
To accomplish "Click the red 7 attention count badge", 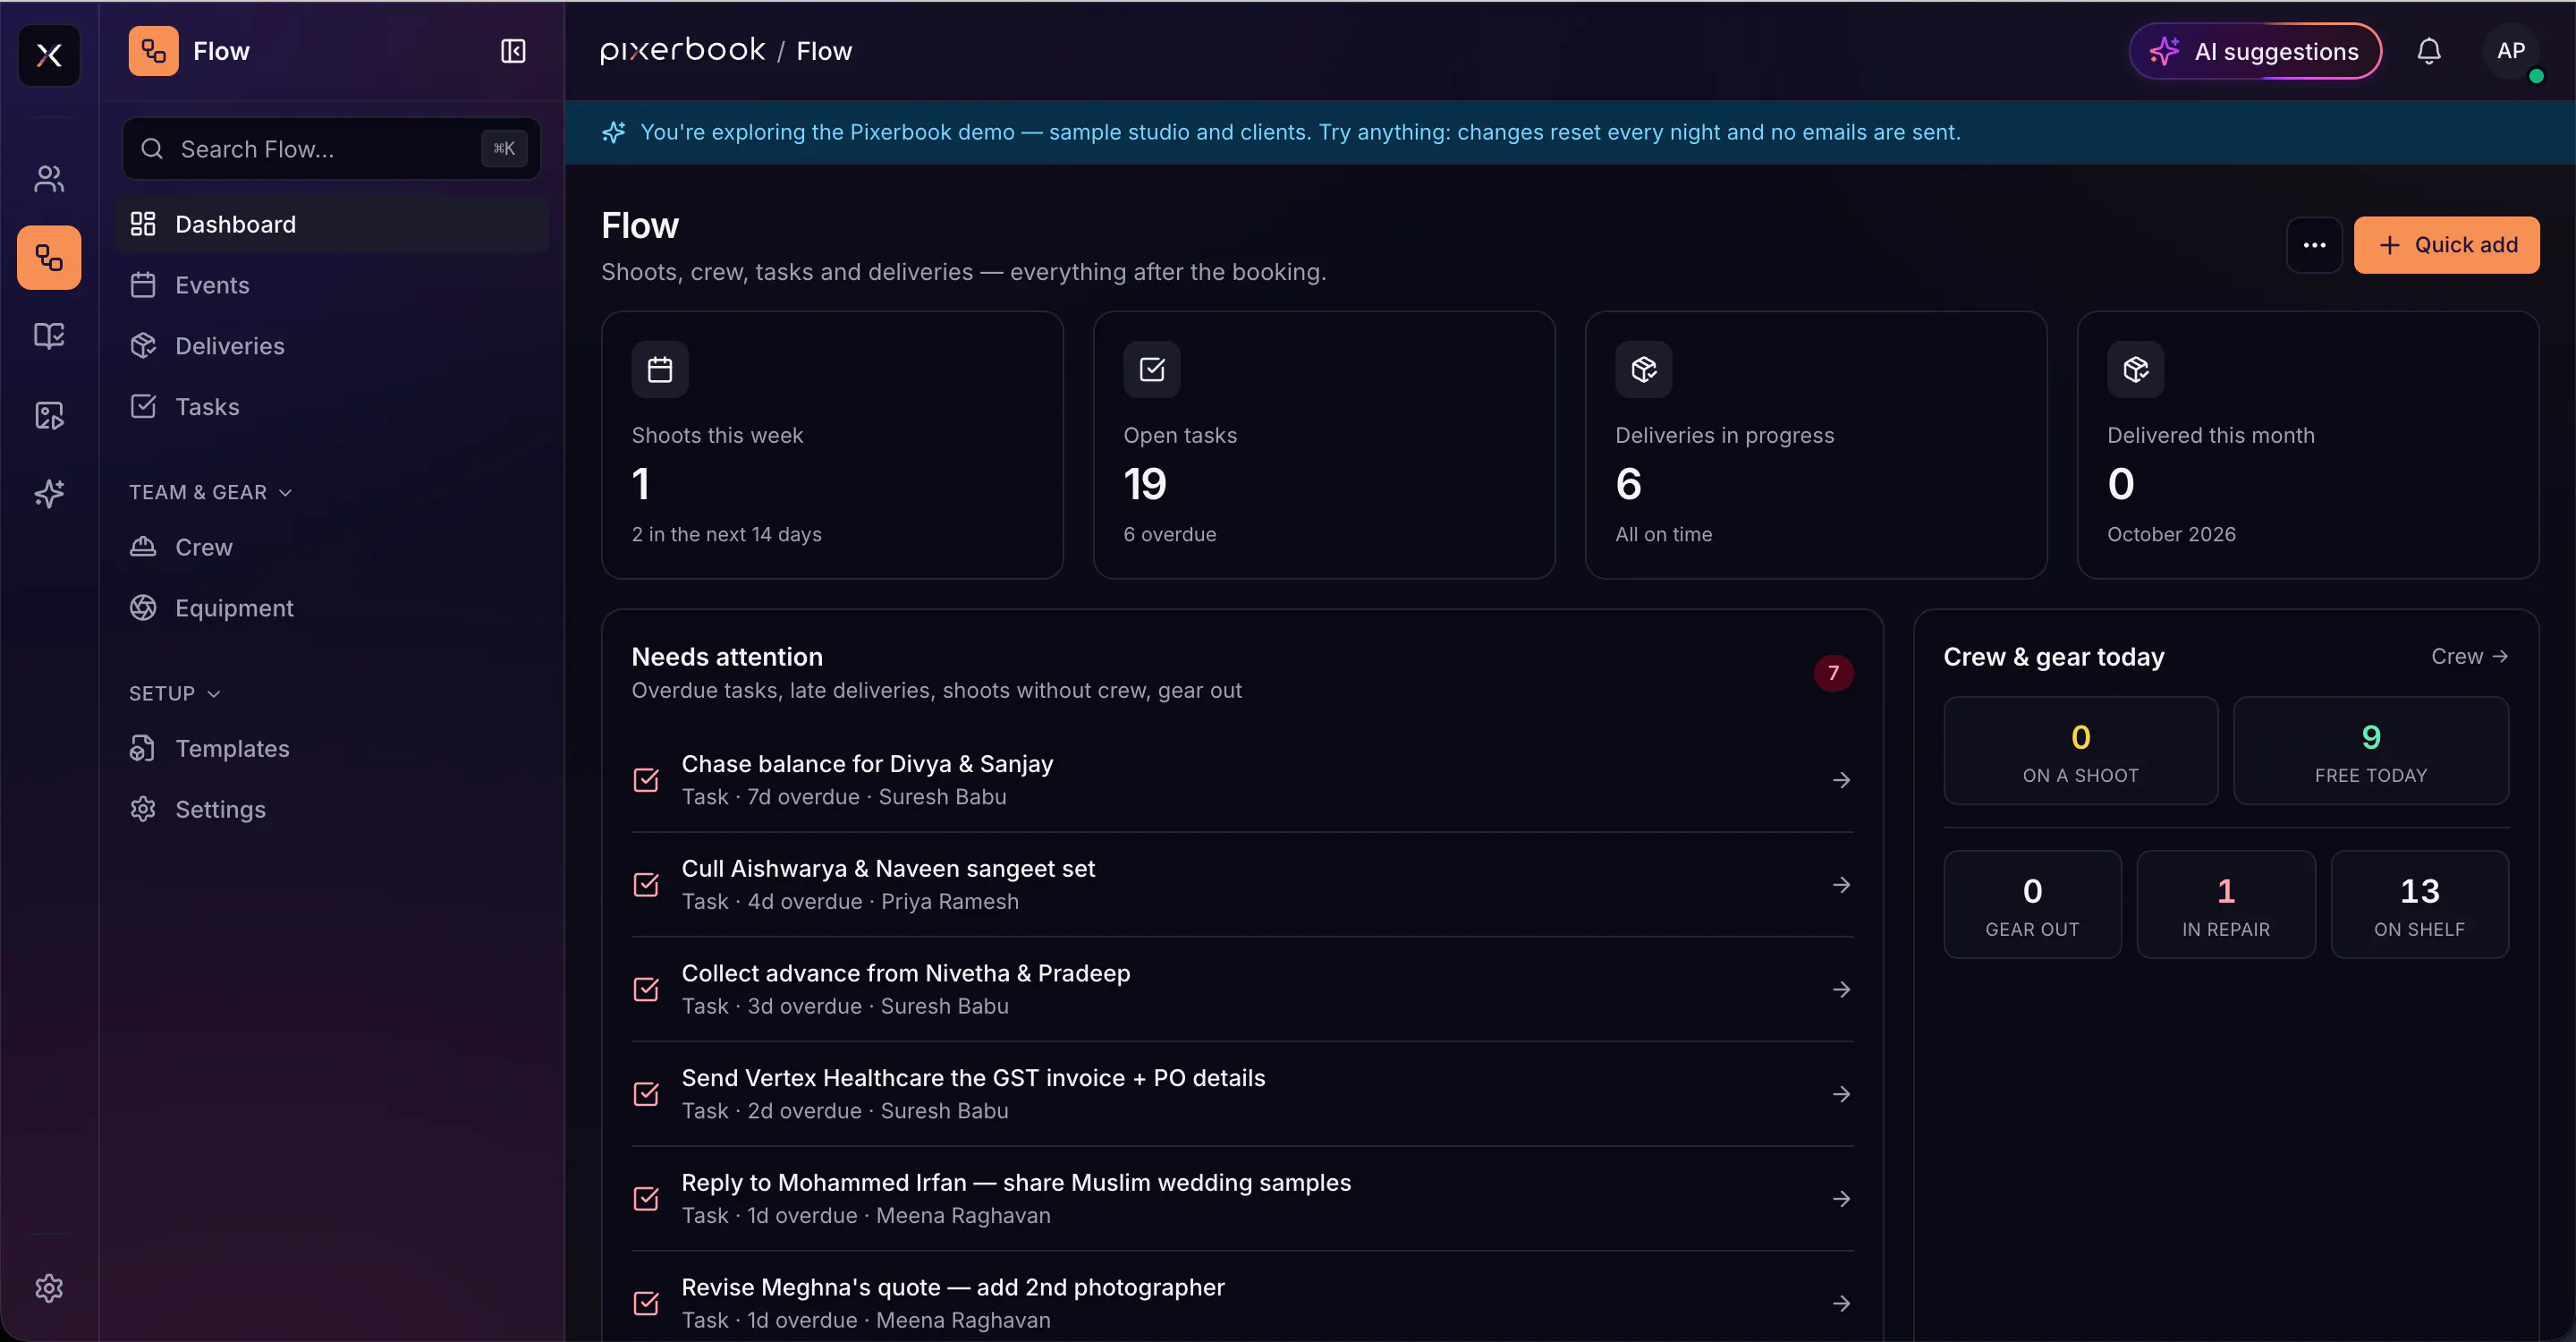I will pyautogui.click(x=1833, y=673).
